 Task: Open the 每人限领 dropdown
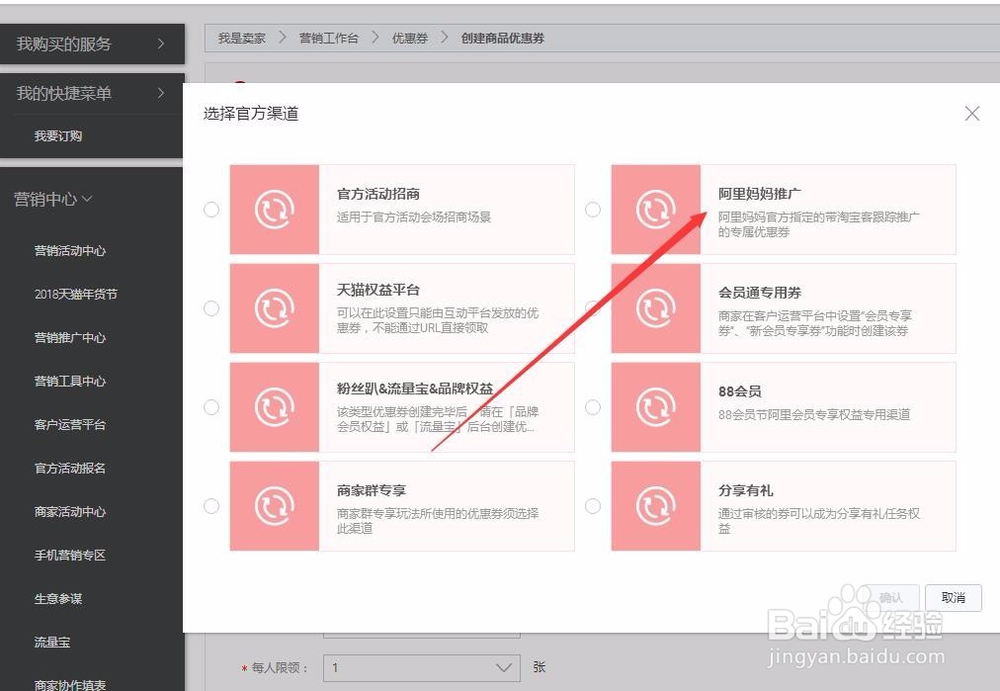pos(422,668)
